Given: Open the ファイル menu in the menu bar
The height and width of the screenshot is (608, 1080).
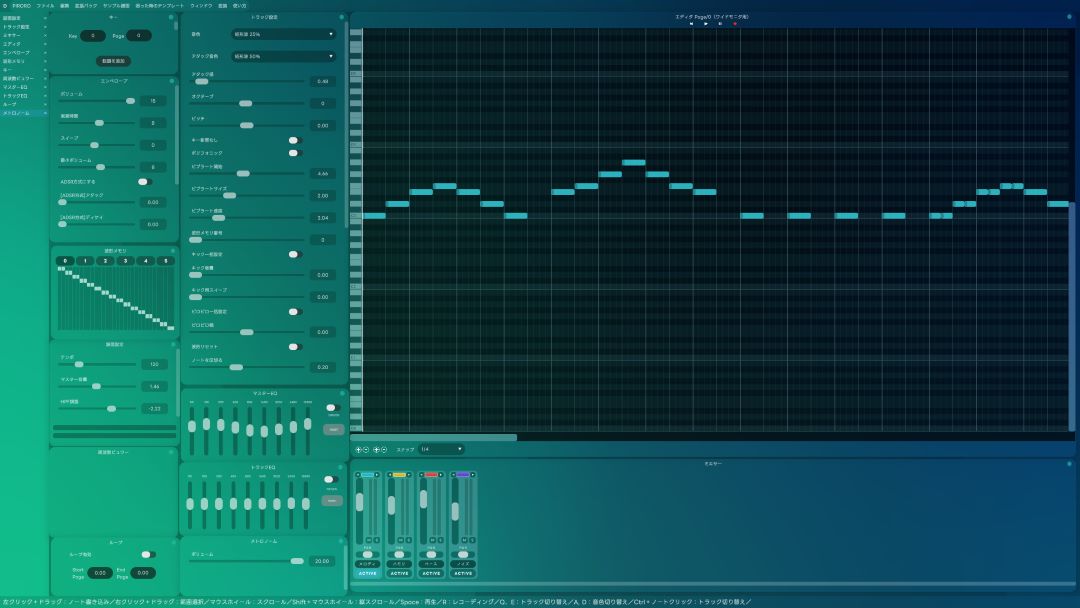Looking at the screenshot, I should (x=45, y=5).
